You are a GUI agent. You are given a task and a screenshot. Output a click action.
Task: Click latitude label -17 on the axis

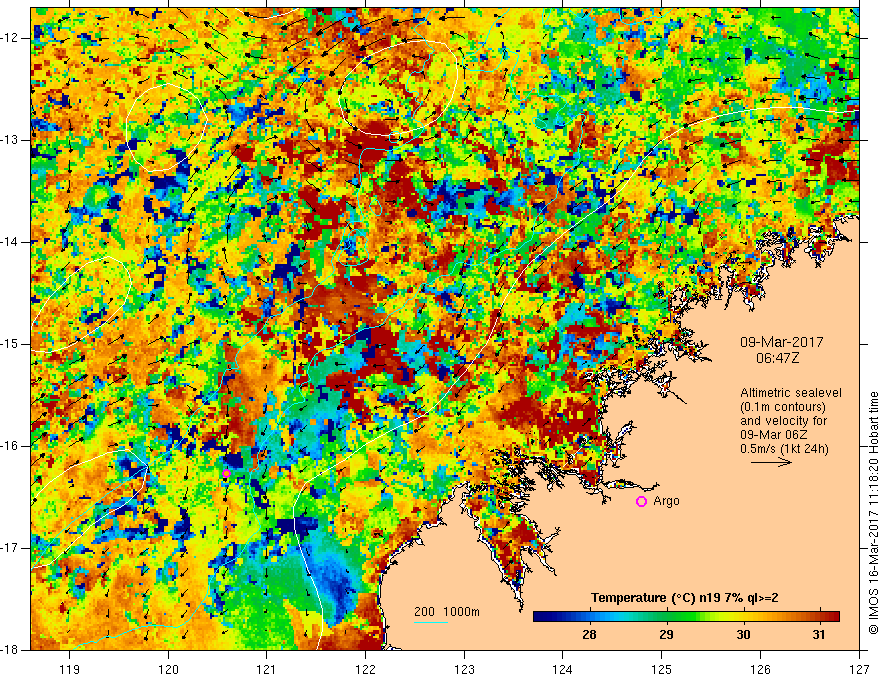coord(10,548)
